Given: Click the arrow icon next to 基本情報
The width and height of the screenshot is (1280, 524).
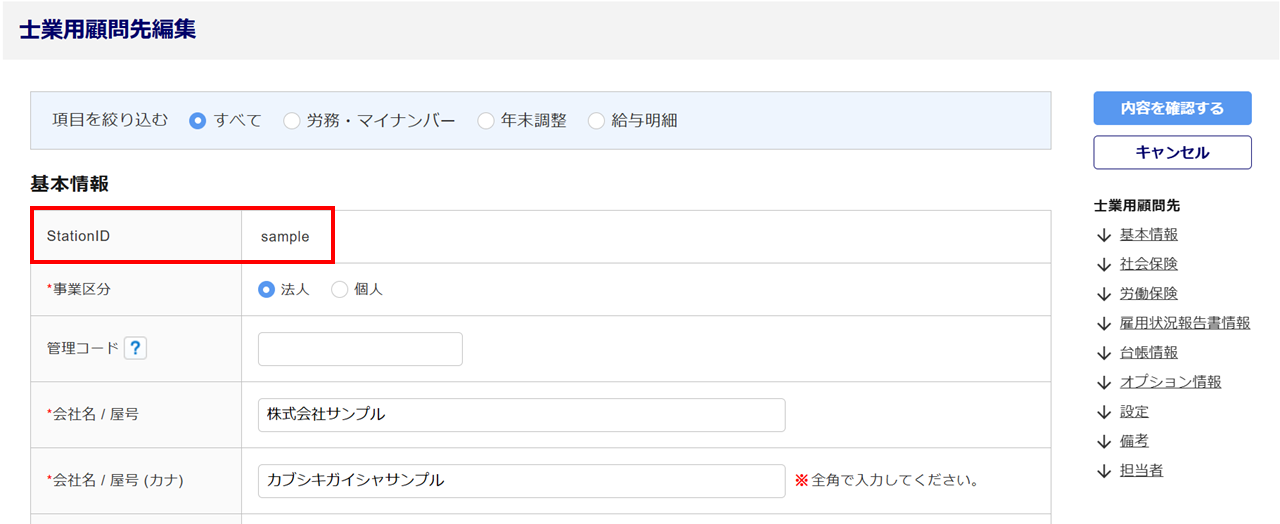Looking at the screenshot, I should 1104,235.
